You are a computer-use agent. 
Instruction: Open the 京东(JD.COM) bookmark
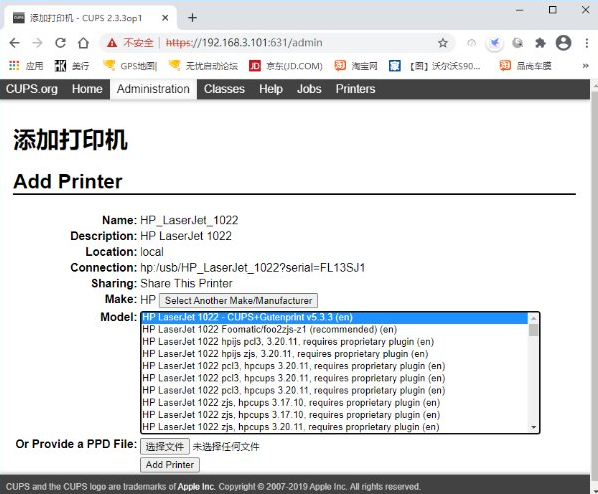(286, 66)
